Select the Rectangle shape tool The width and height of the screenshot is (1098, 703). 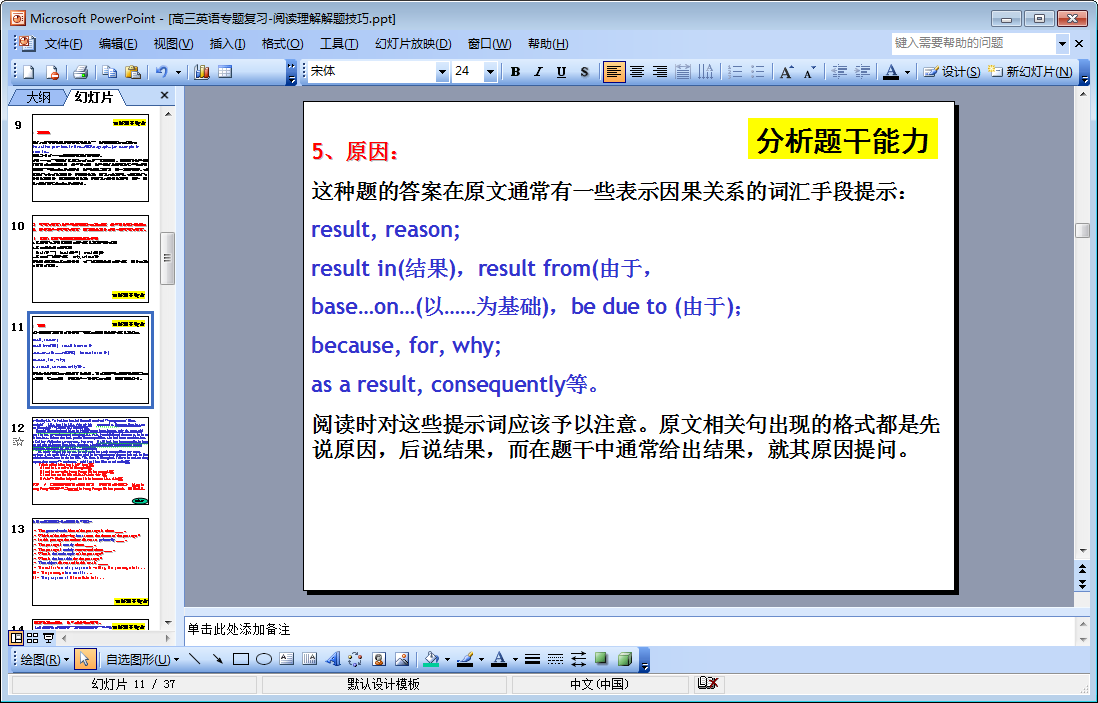(241, 659)
